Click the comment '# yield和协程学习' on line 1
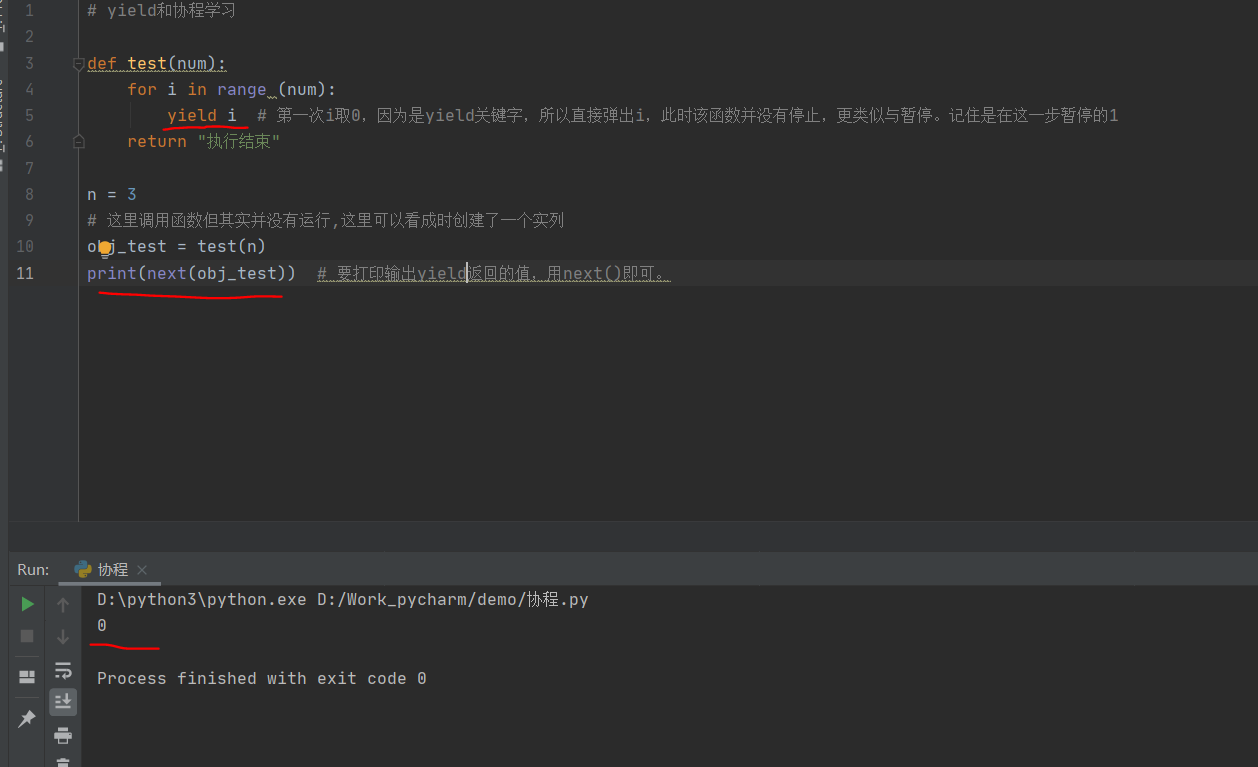The width and height of the screenshot is (1258, 767). pos(161,12)
